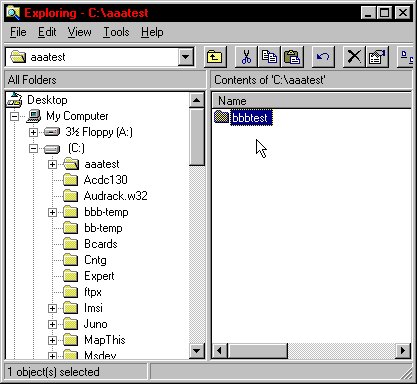Image resolution: width=417 pixels, height=384 pixels.
Task: Click the Undo arrow icon
Action: point(323,57)
